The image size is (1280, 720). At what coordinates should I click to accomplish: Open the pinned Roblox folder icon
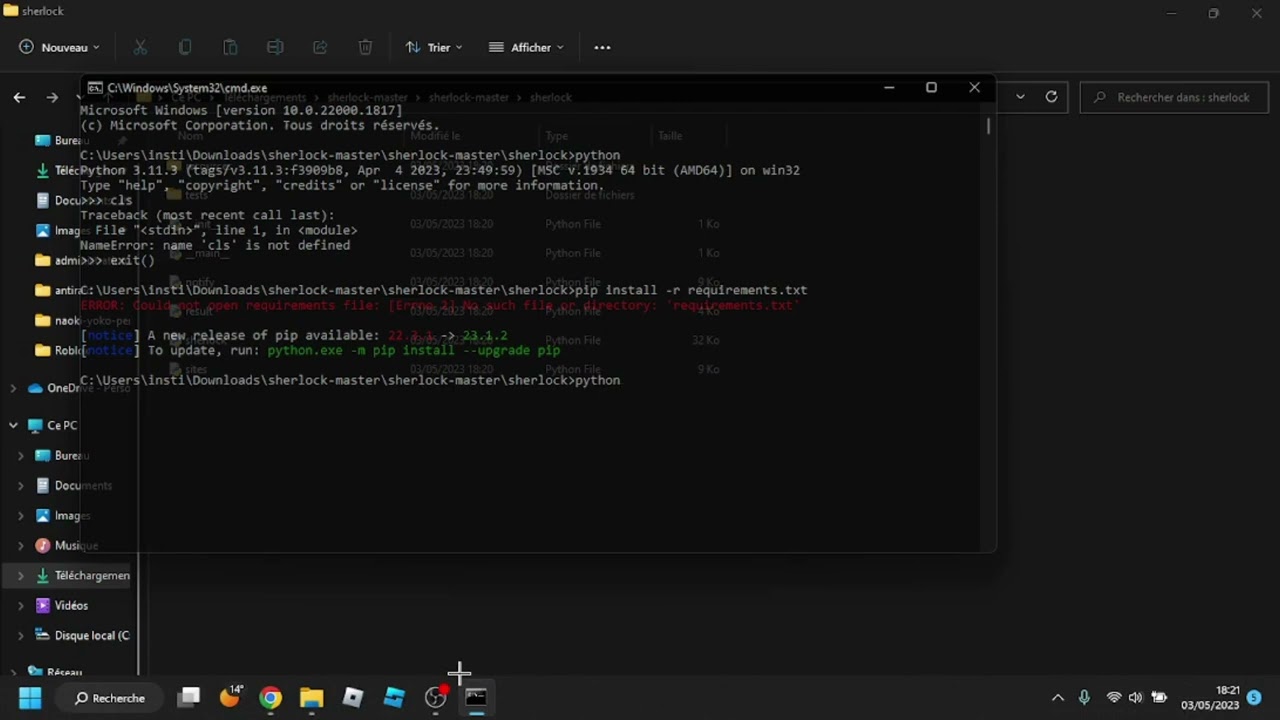click(42, 350)
